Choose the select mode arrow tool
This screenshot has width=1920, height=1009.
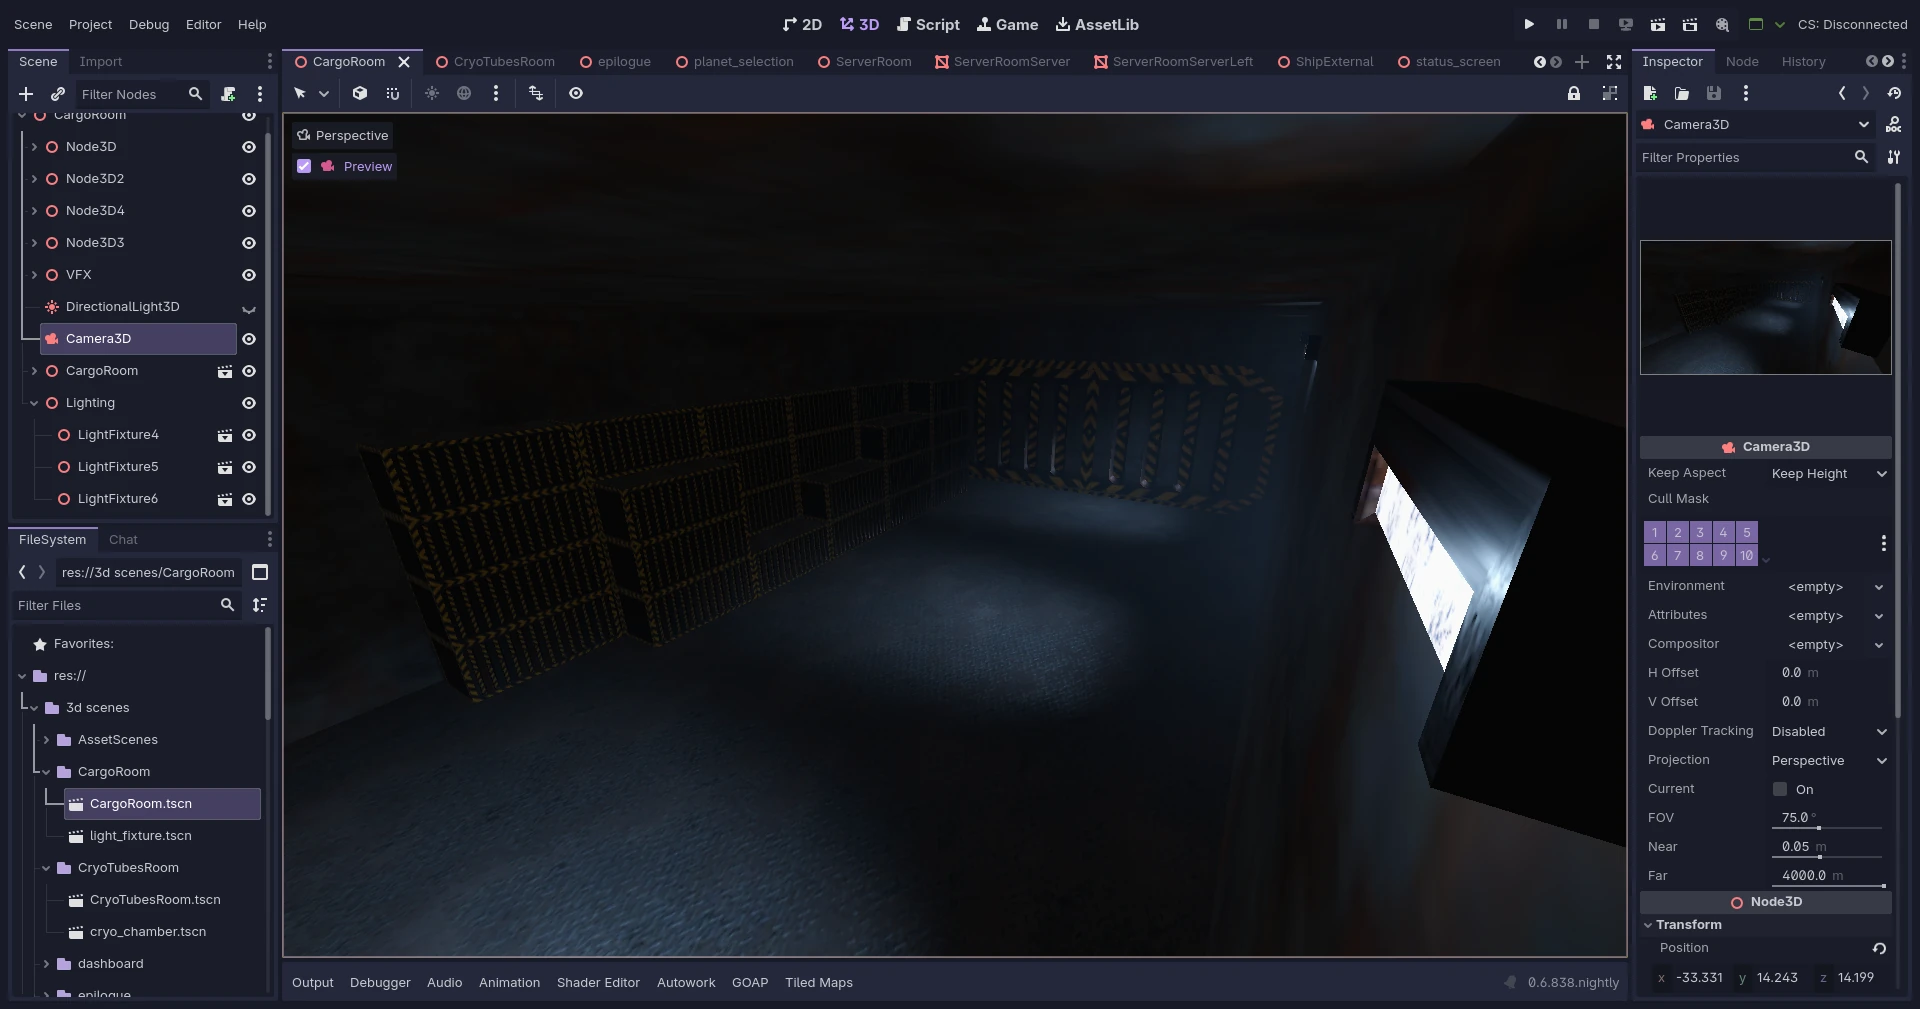pyautogui.click(x=300, y=93)
